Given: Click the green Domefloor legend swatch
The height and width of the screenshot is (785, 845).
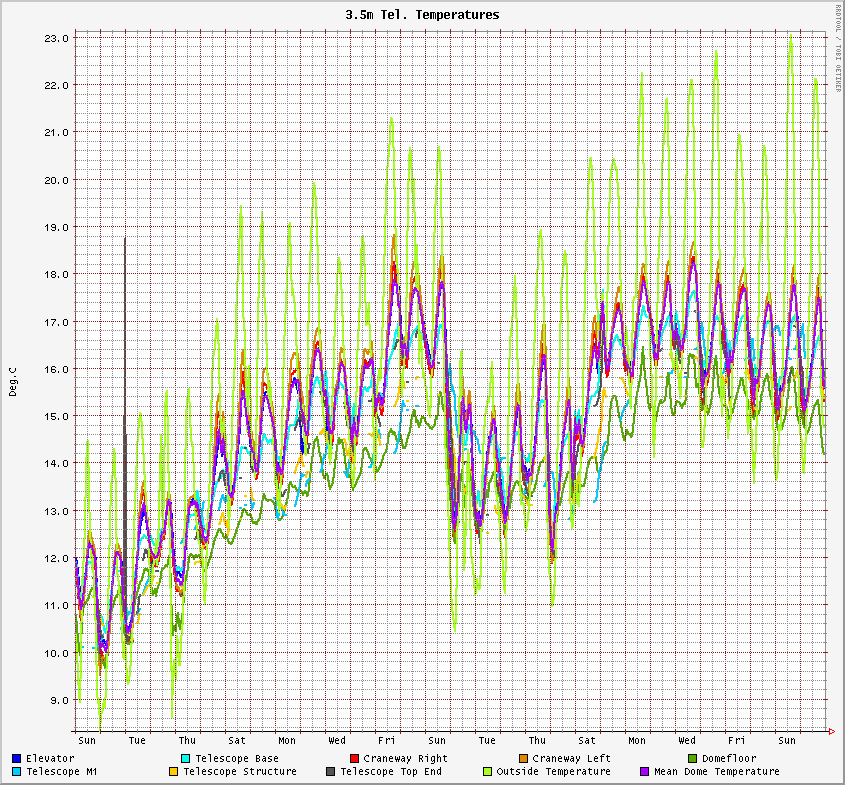Looking at the screenshot, I should coord(692,759).
